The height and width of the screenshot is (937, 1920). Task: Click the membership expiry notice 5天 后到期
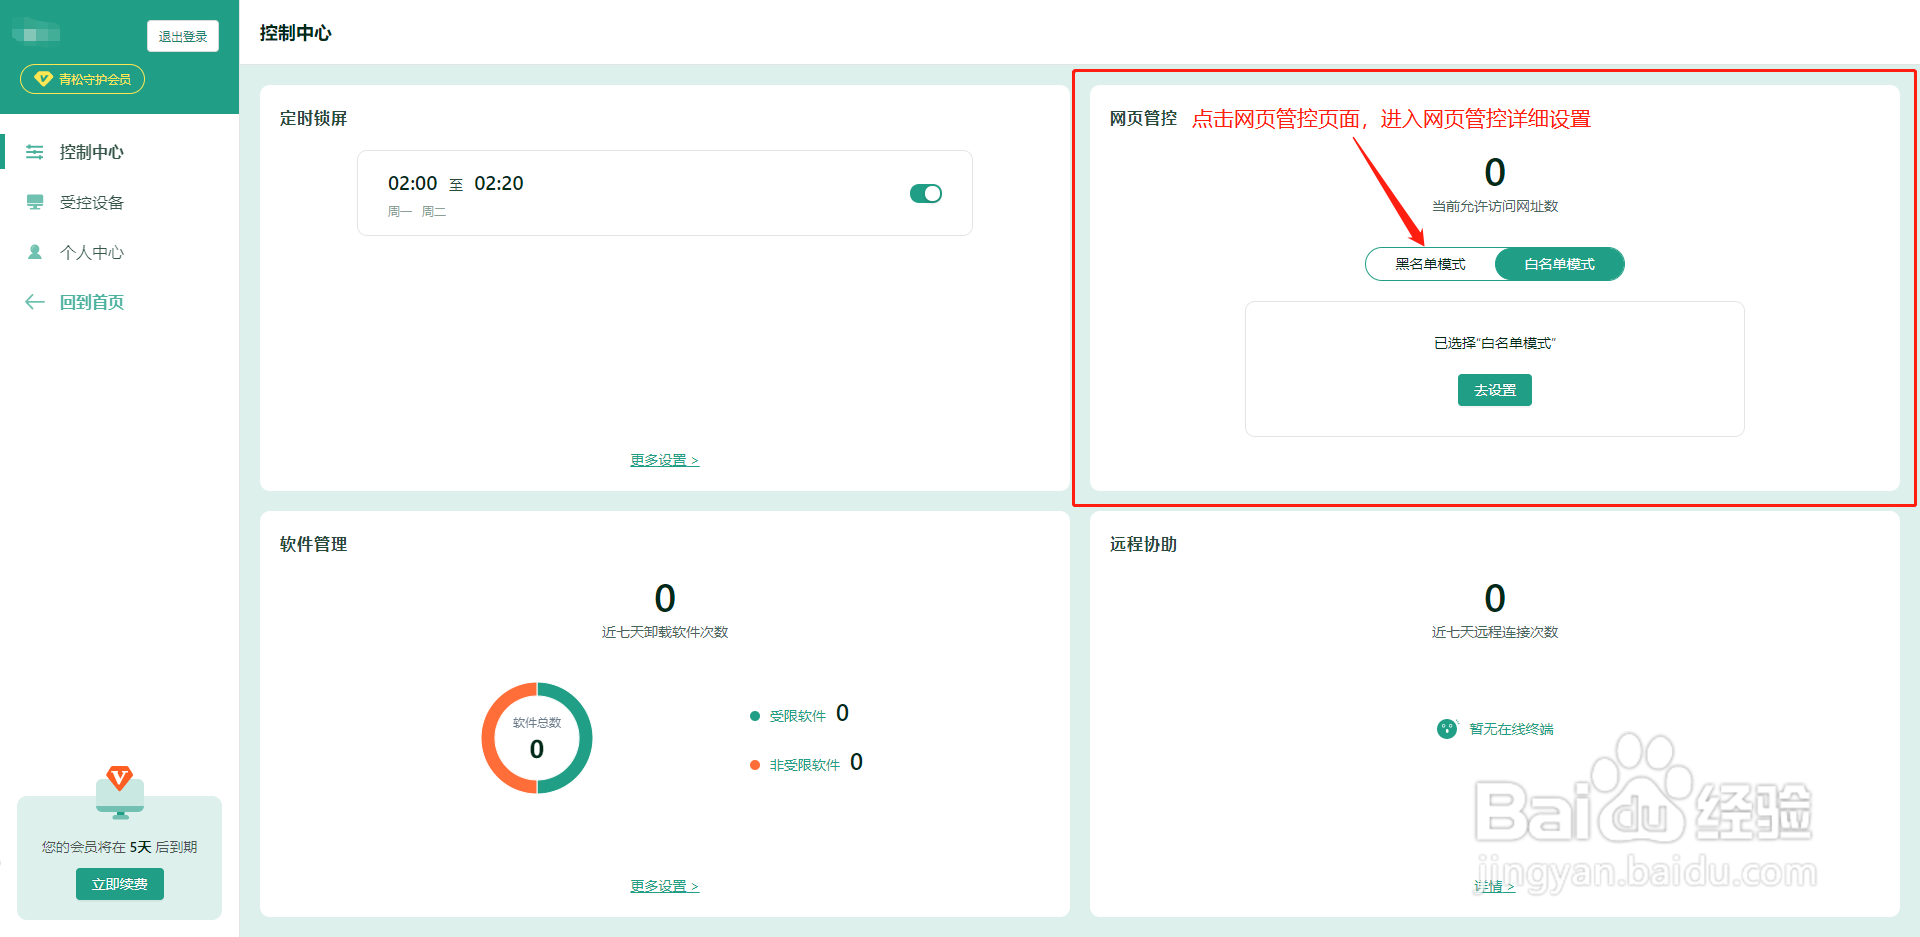(120, 847)
